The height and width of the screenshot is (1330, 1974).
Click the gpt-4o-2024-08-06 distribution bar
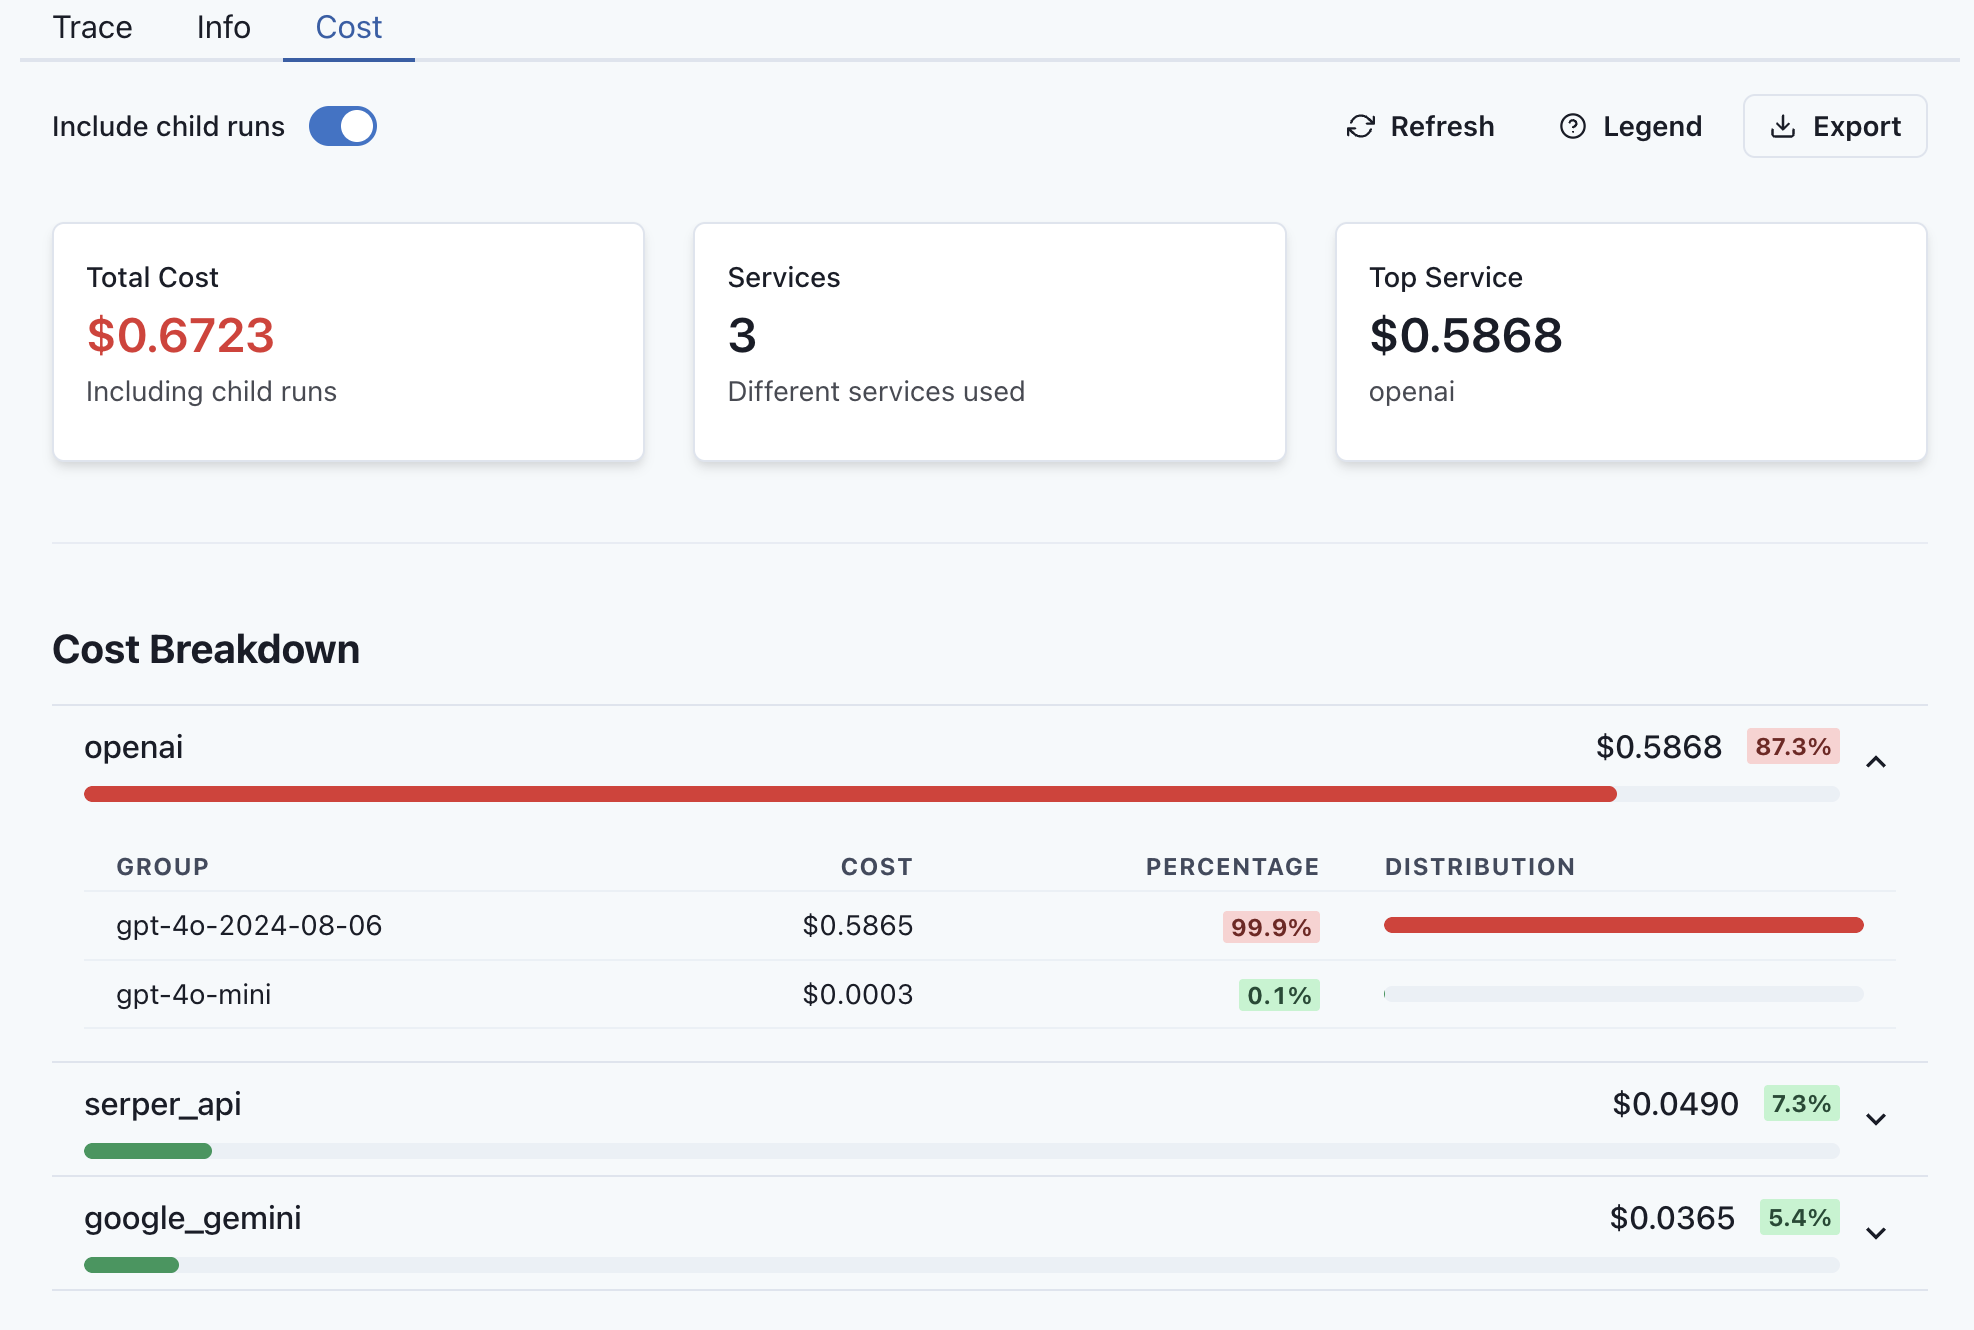pos(1624,925)
